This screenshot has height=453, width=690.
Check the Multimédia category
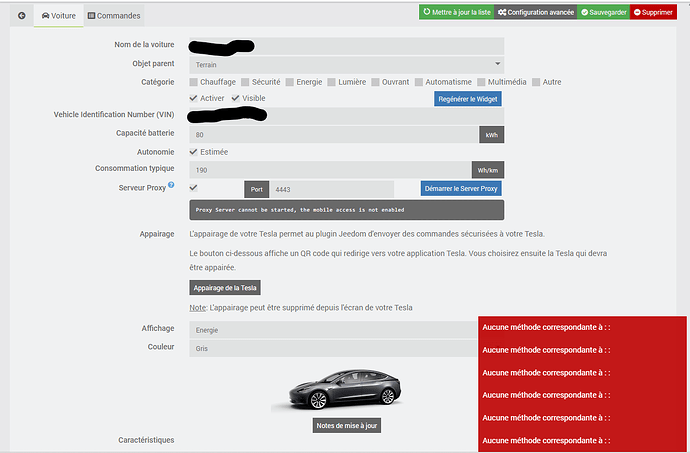481,82
